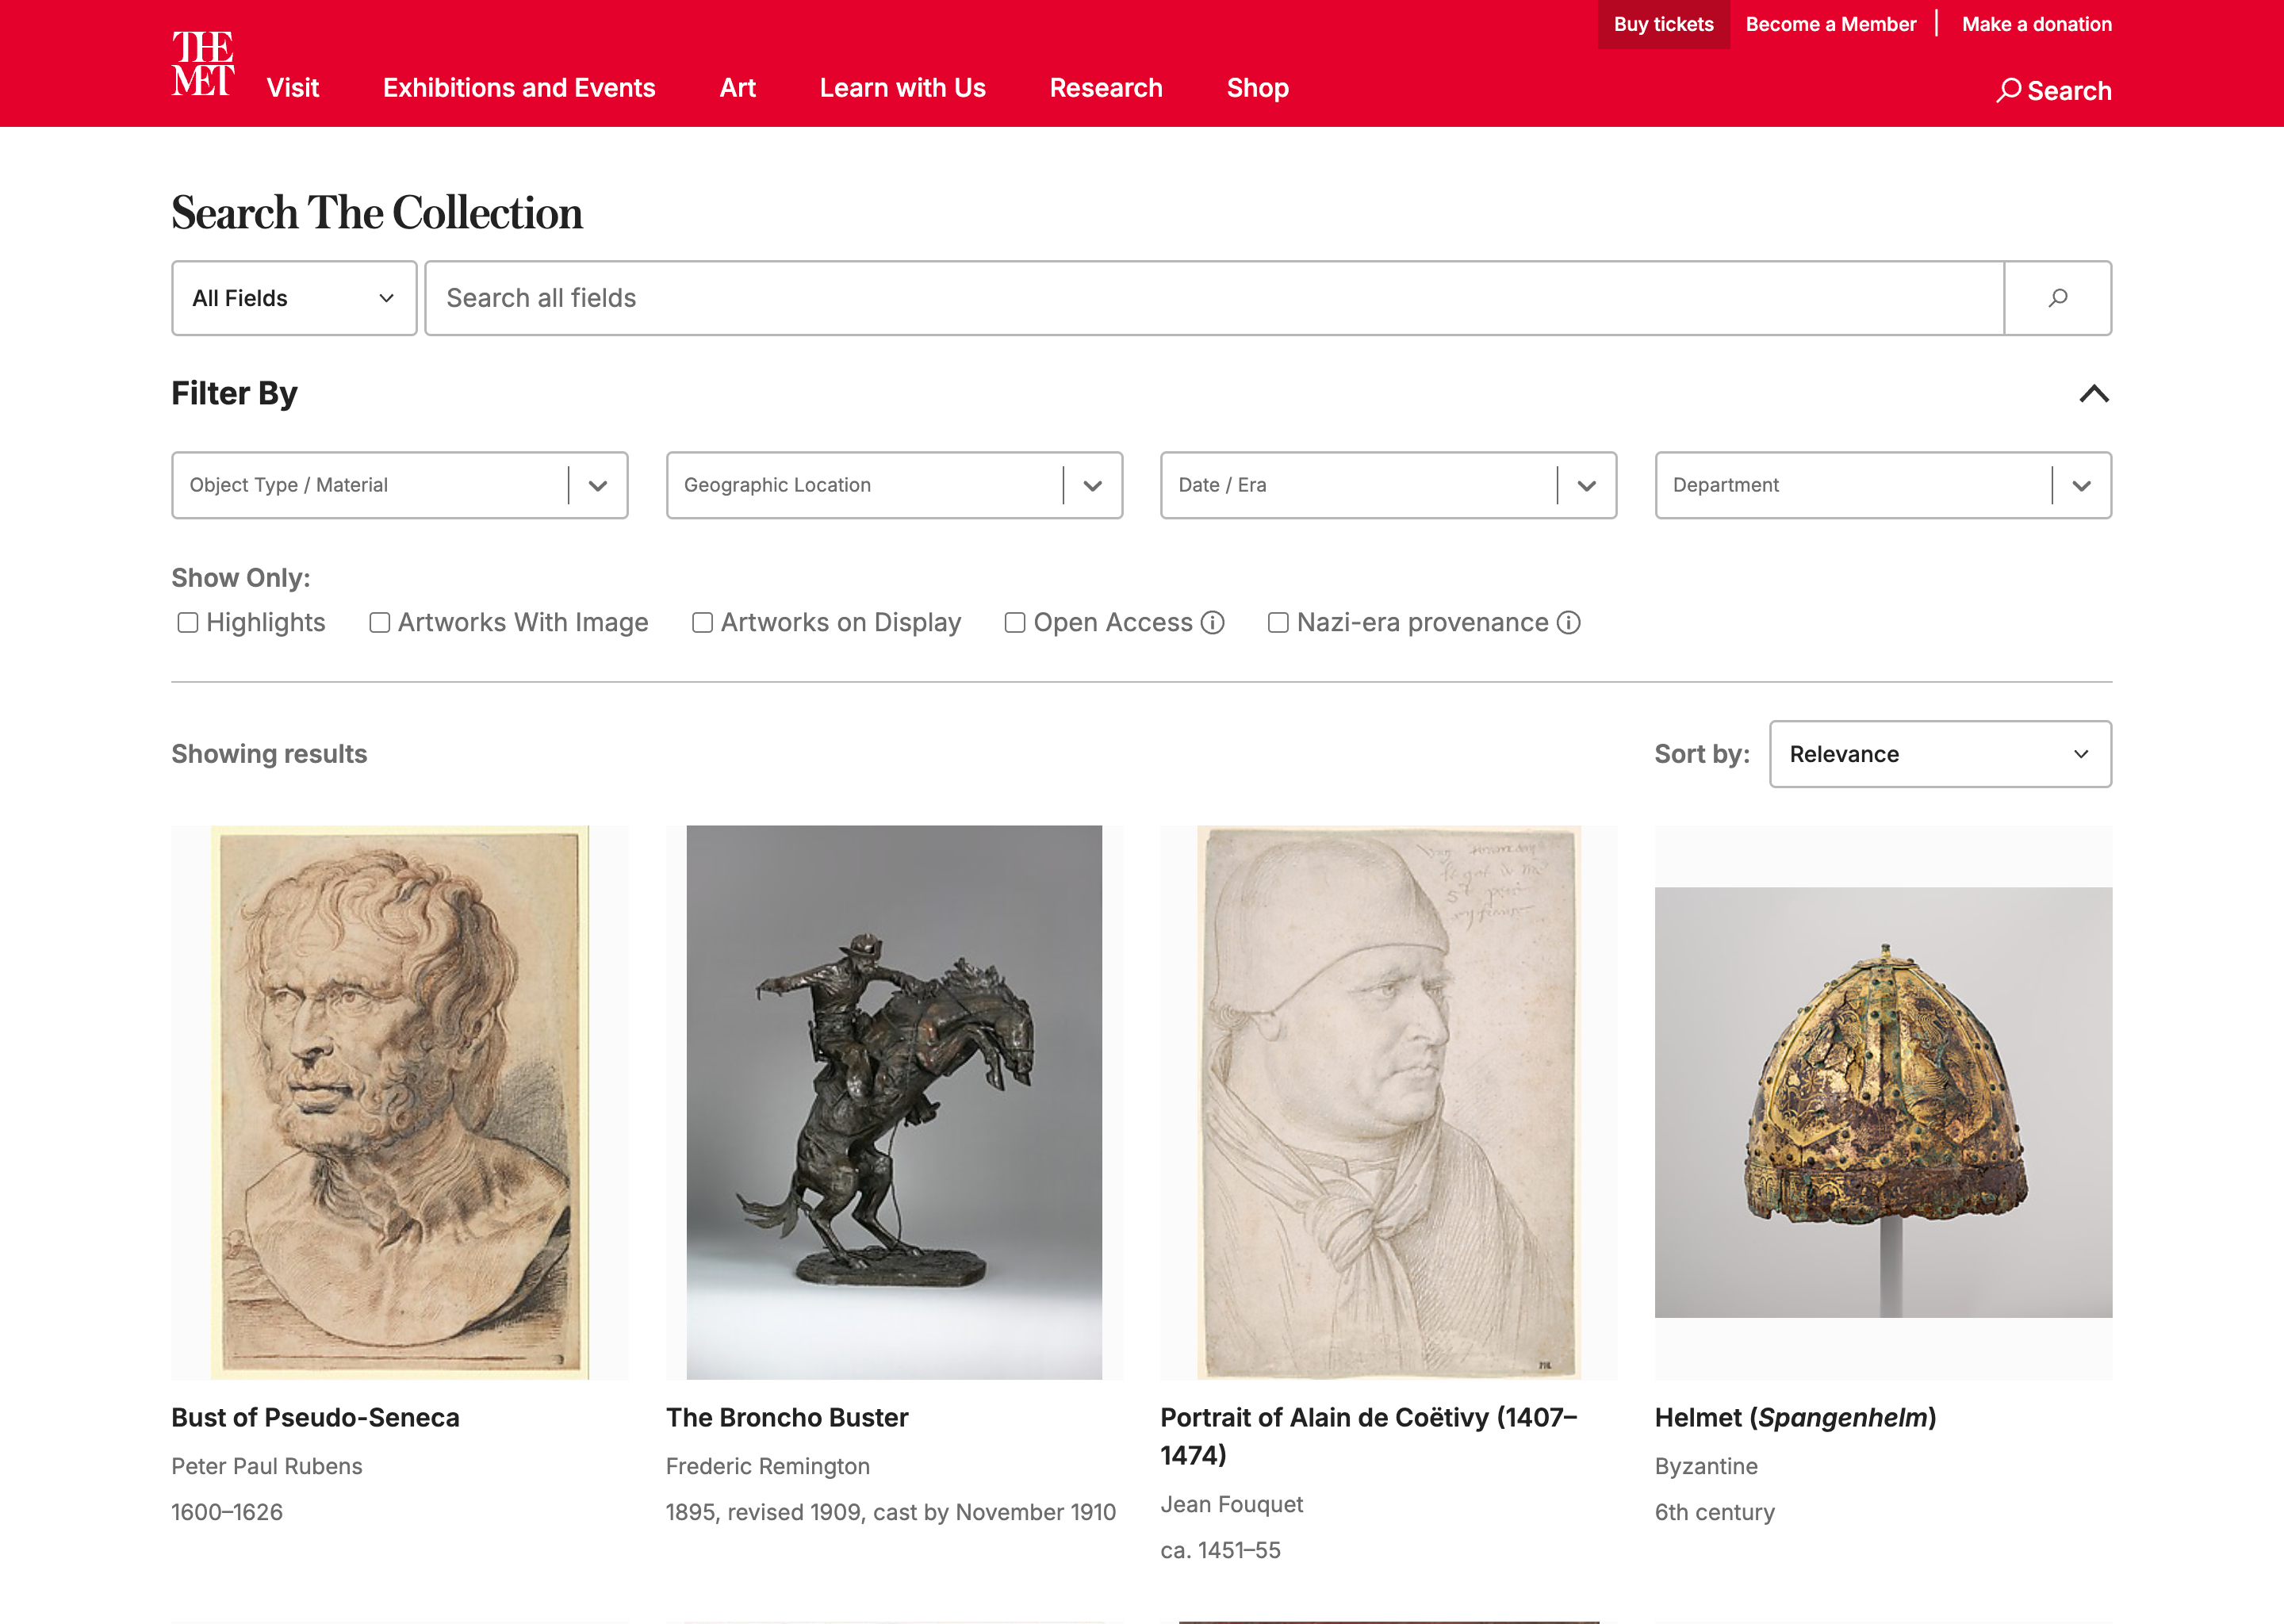The height and width of the screenshot is (1624, 2284).
Task: Enable Artworks With Image checkbox
Action: click(380, 623)
